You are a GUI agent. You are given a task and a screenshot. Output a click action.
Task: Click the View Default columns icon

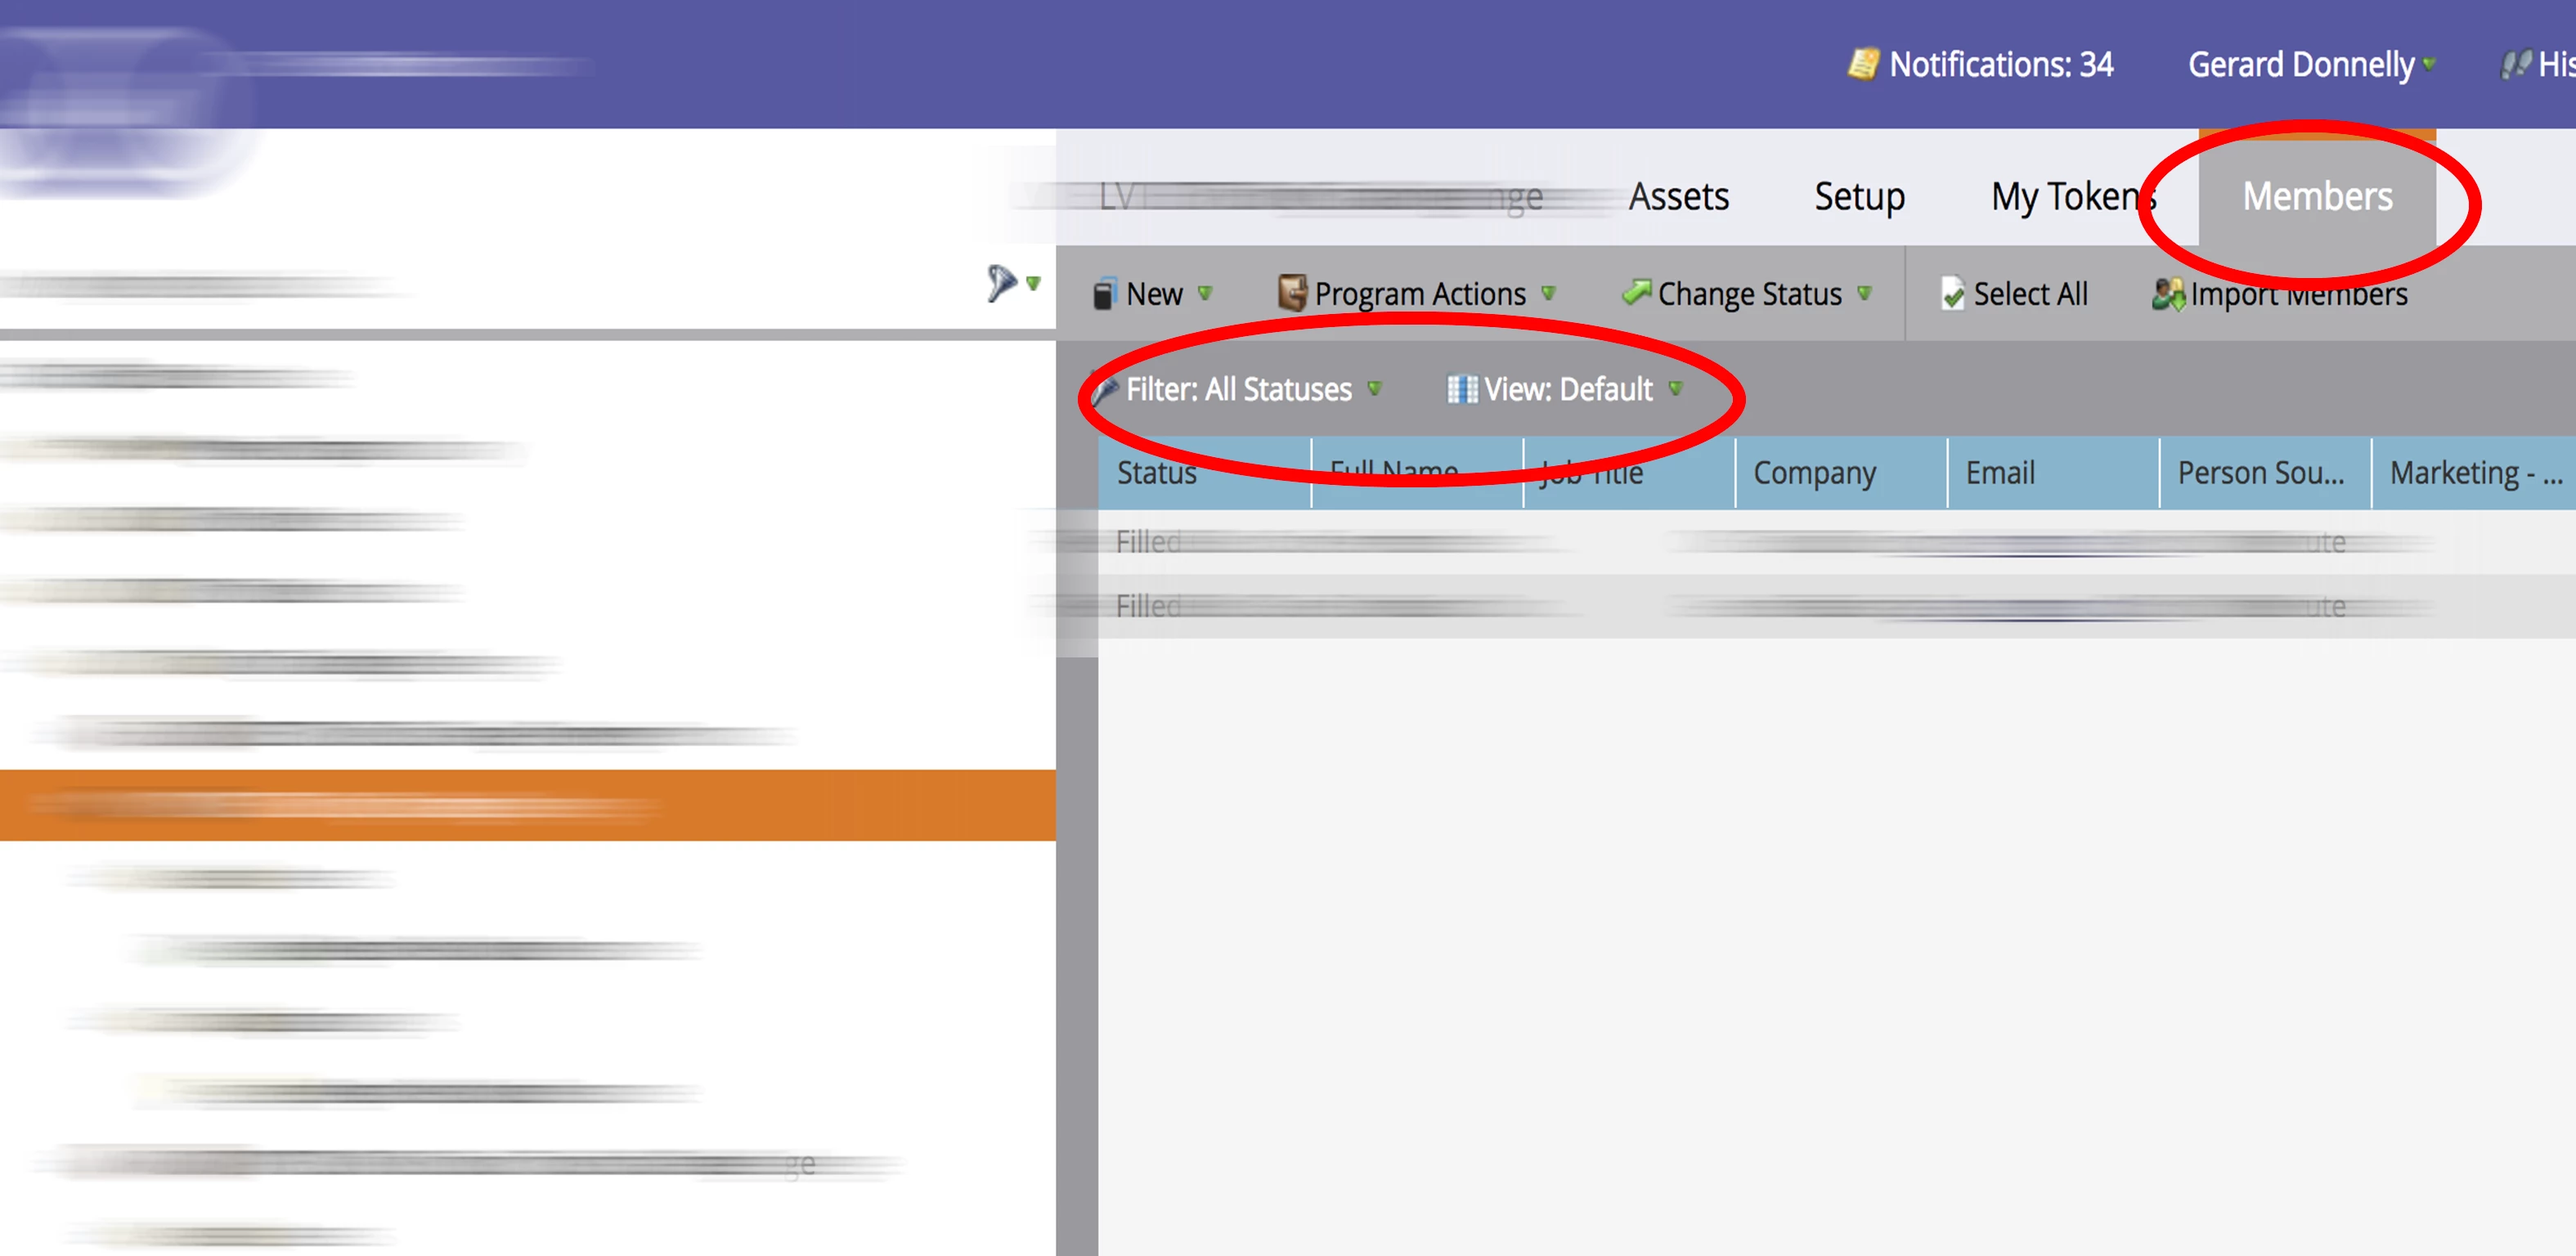click(x=1461, y=390)
